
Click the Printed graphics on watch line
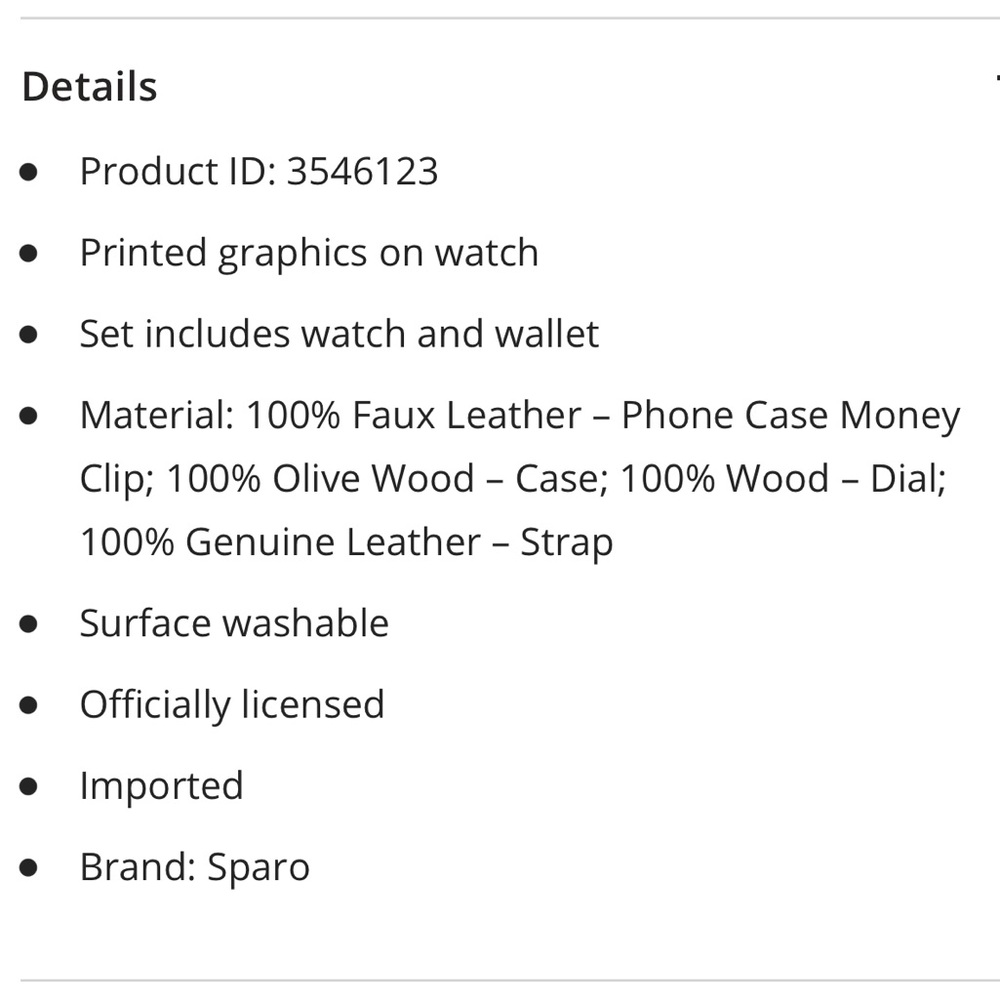[309, 253]
